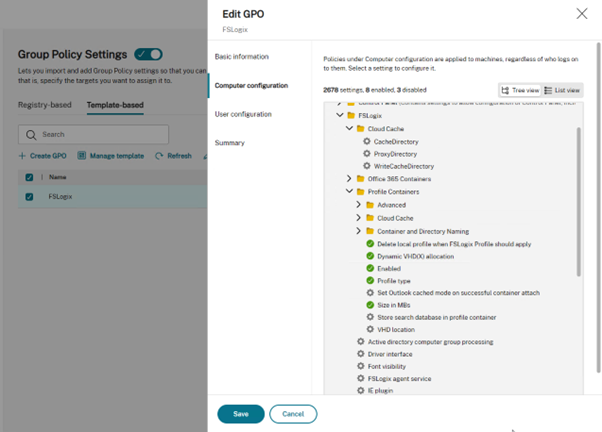Click the Search input field
Viewport: 602px width, 432px height.
point(93,134)
